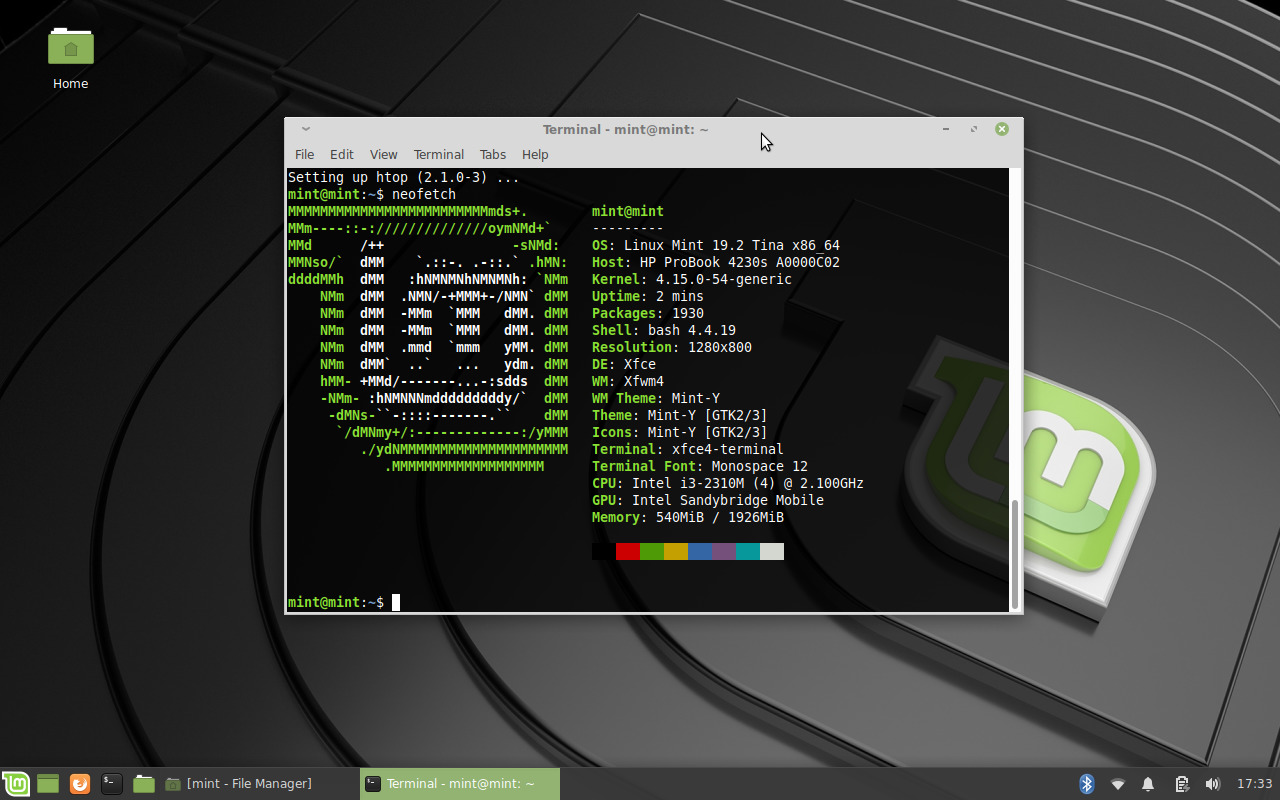The image size is (1280, 800).
Task: Click the 17:33 clock
Action: click(x=1254, y=784)
